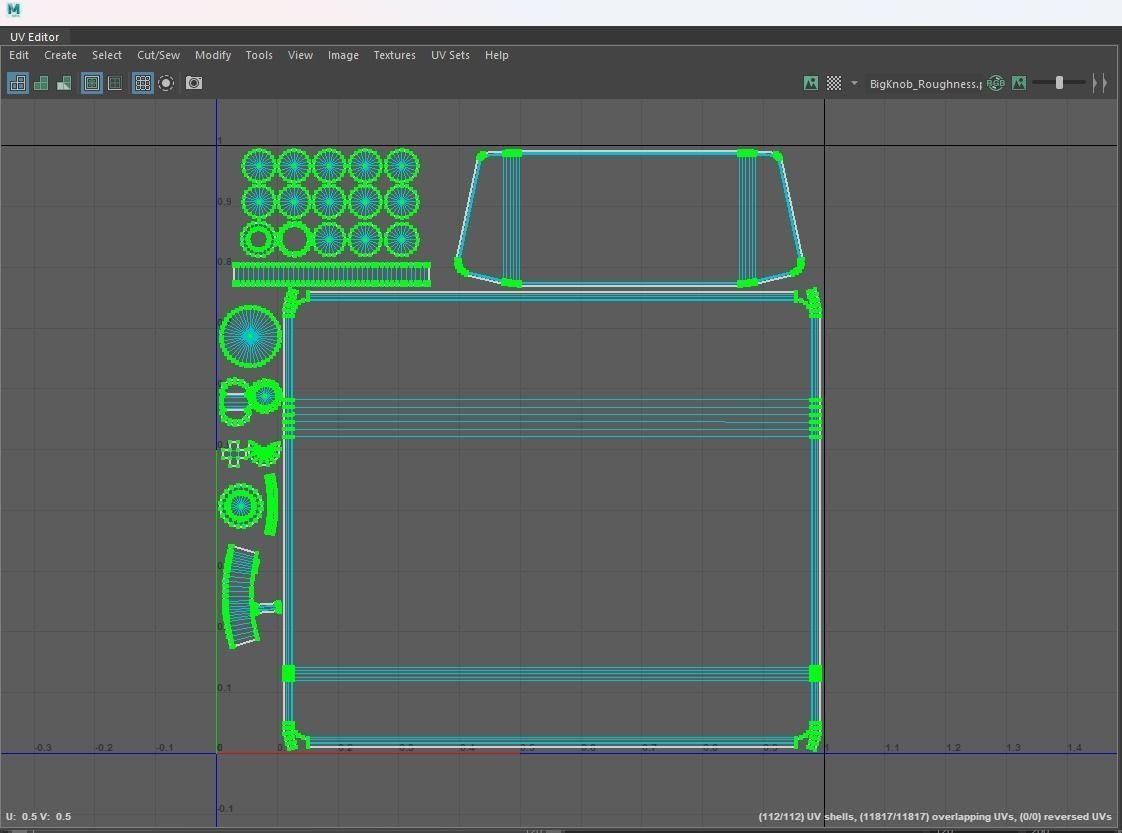Click the UV distortion shading icon
This screenshot has height=833, width=1122.
[x=64, y=83]
